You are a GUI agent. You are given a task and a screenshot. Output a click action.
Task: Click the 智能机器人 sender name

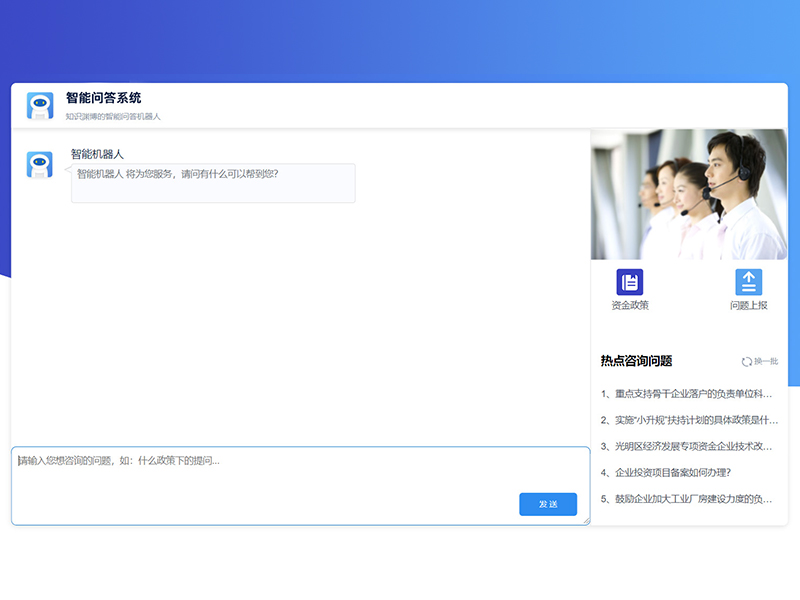pos(97,154)
